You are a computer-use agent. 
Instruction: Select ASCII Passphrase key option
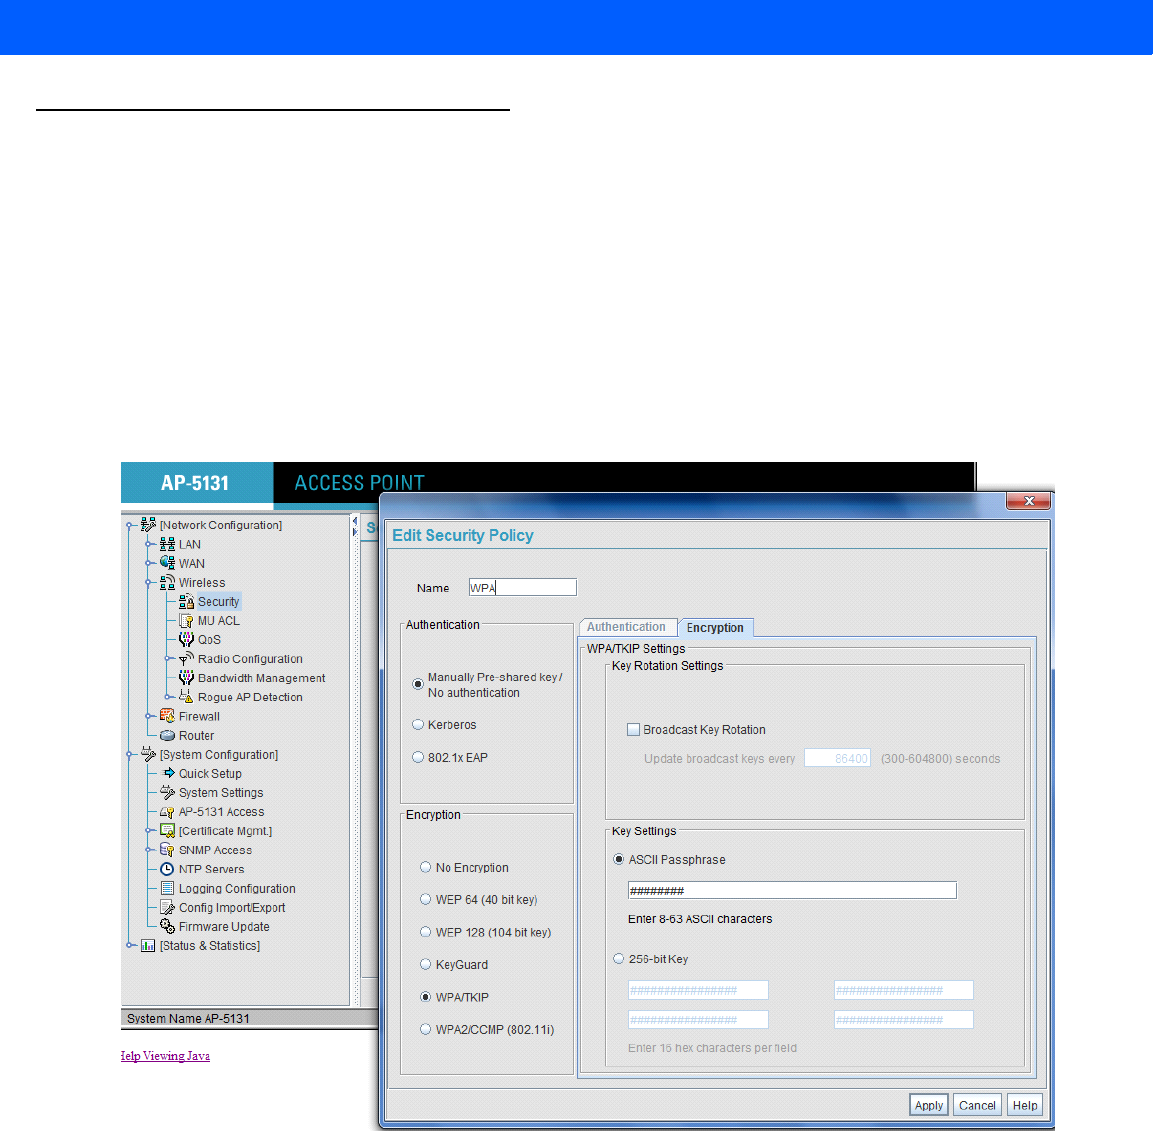pos(618,859)
